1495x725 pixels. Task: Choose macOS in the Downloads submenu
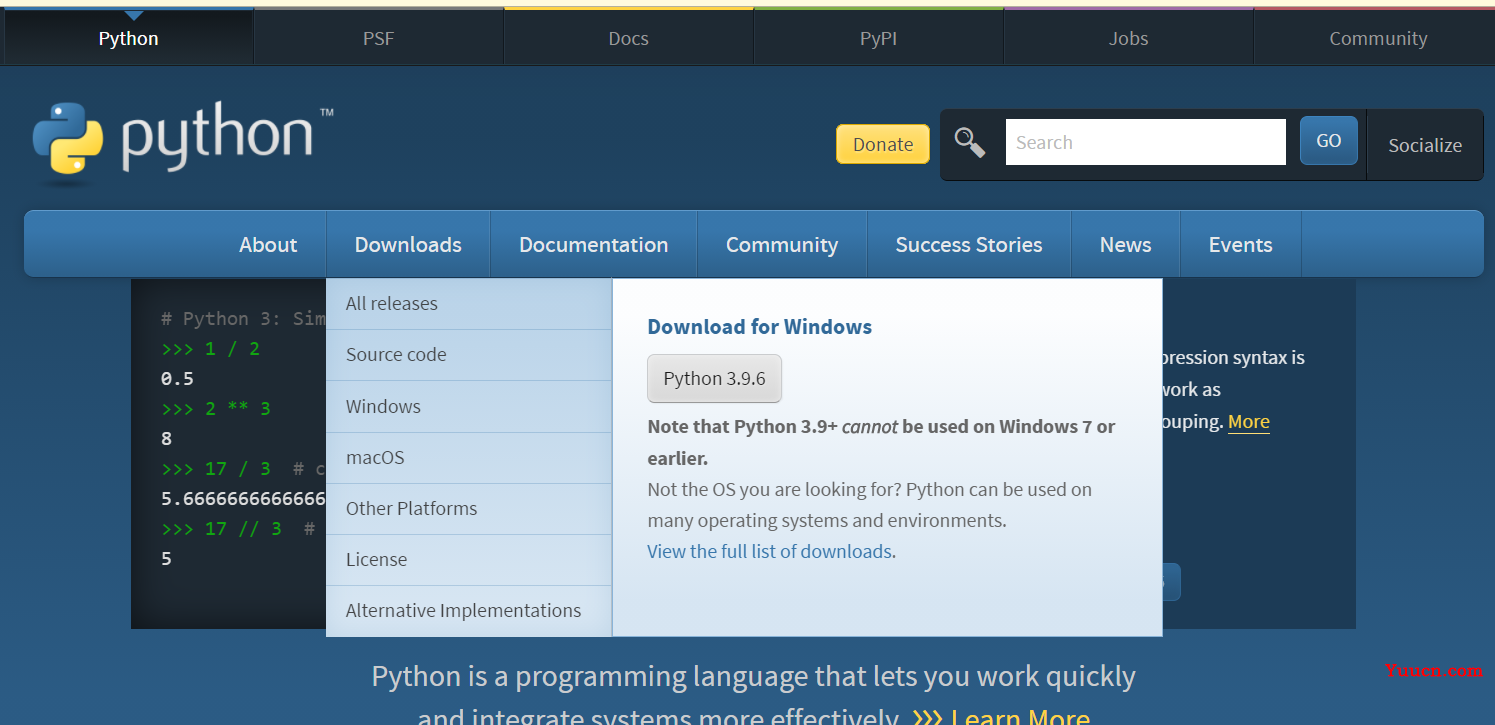click(x=469, y=458)
